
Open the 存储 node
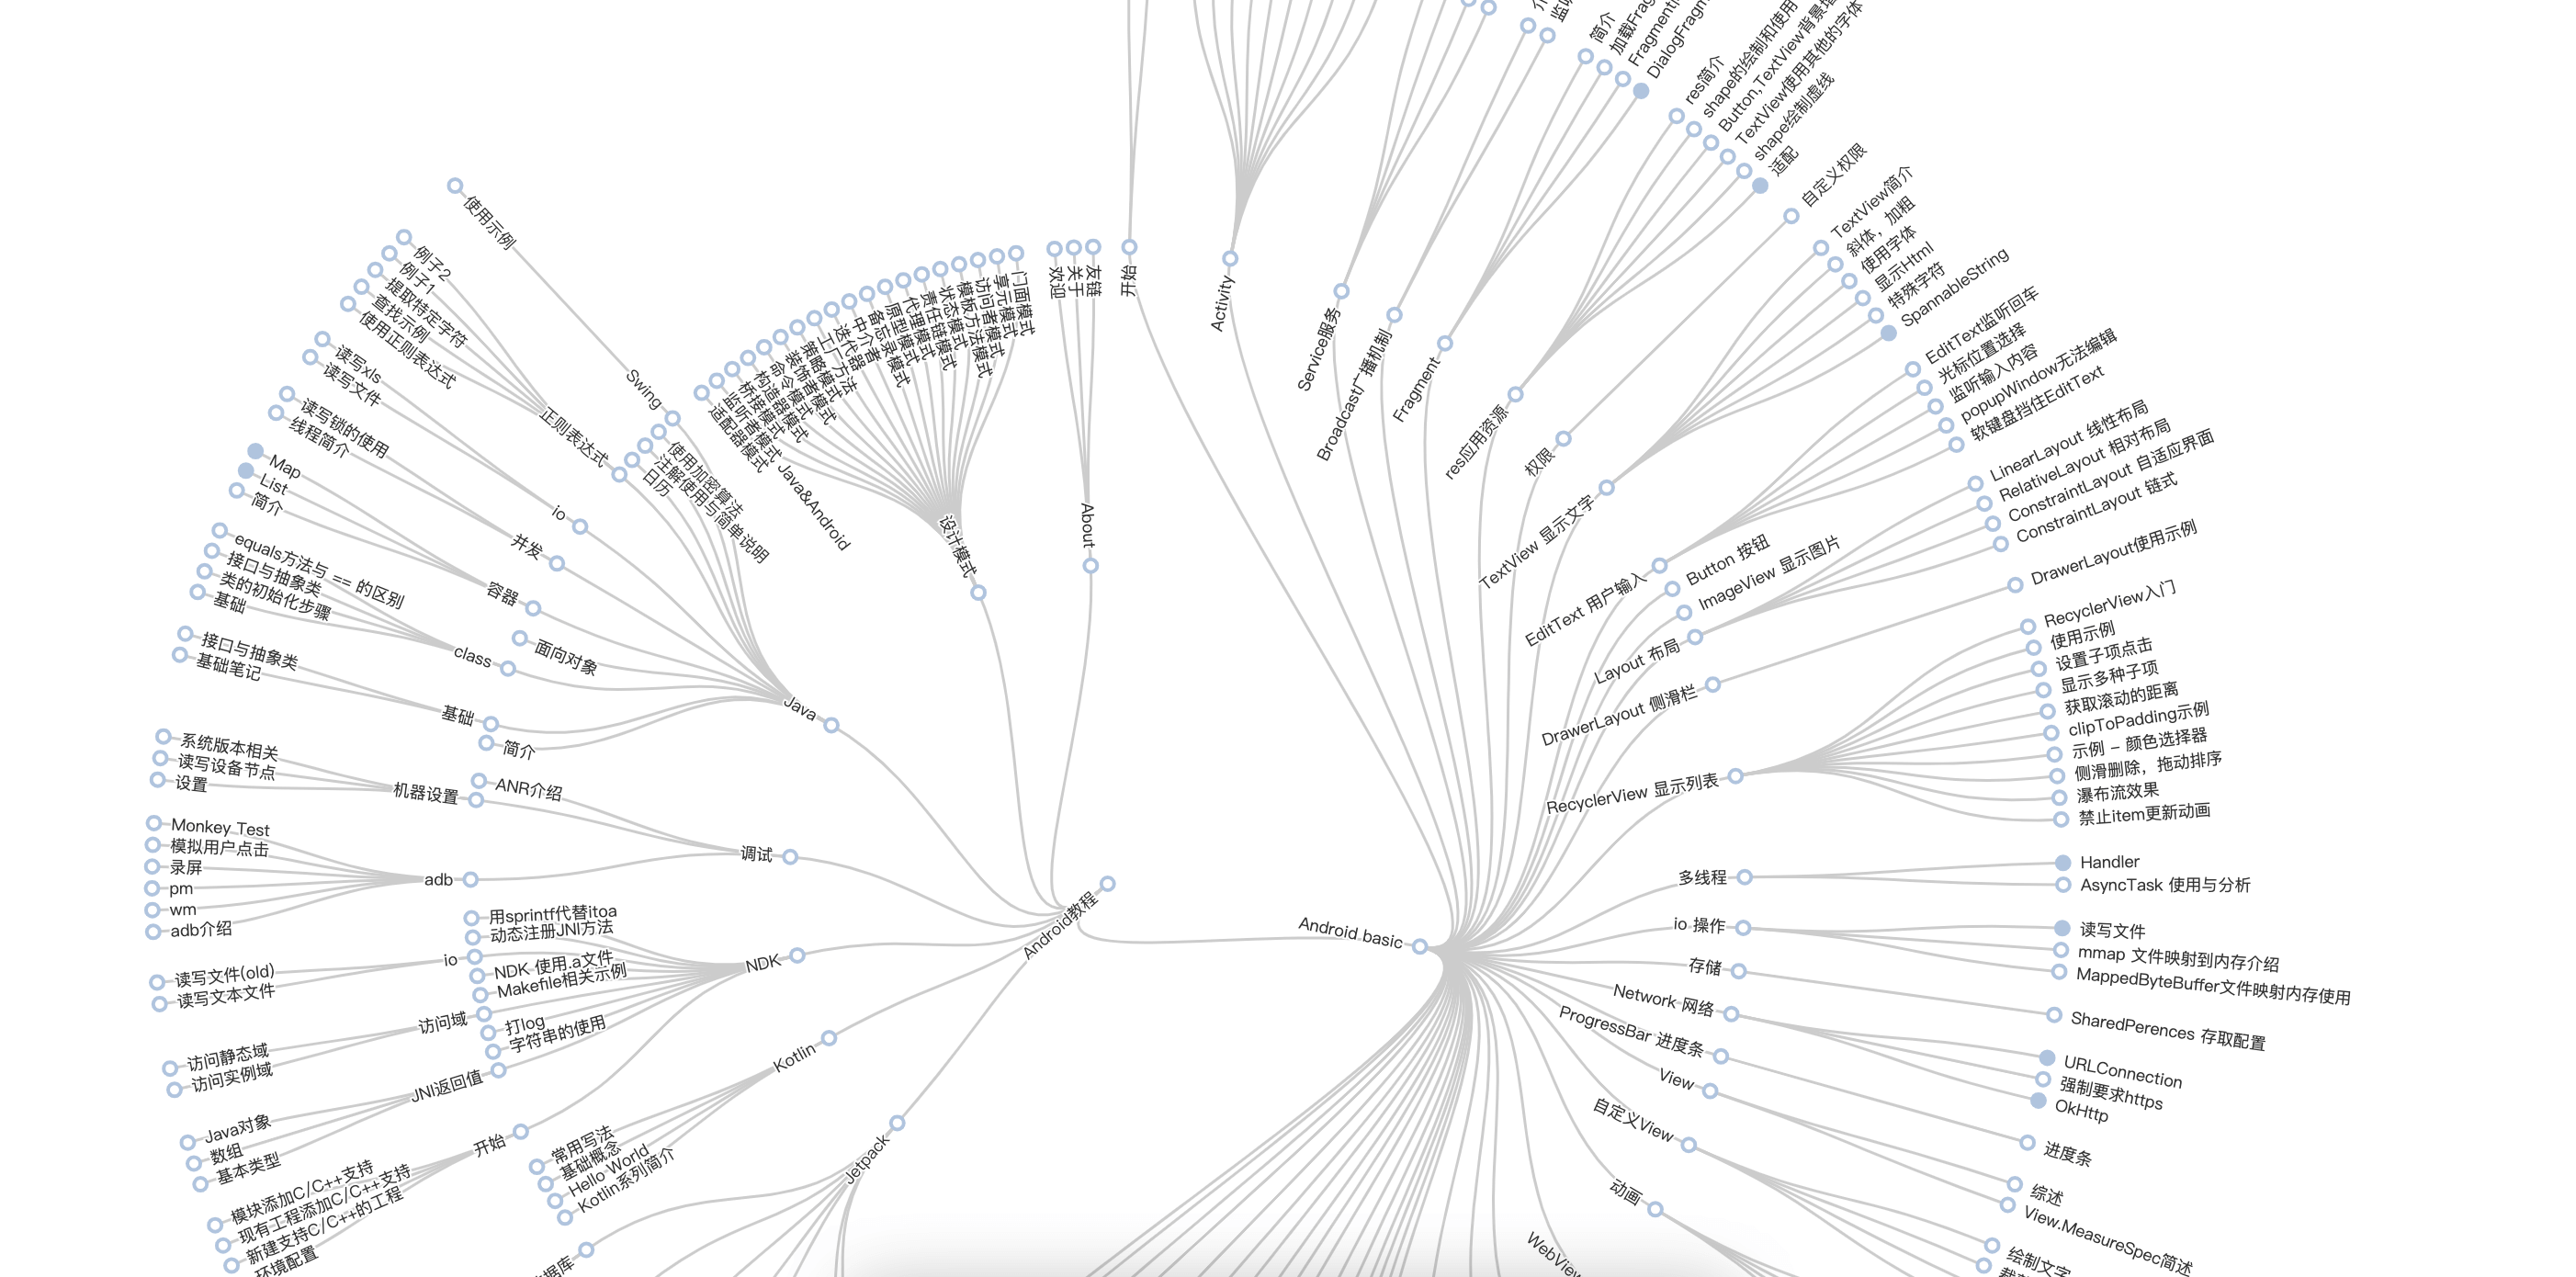(1739, 971)
